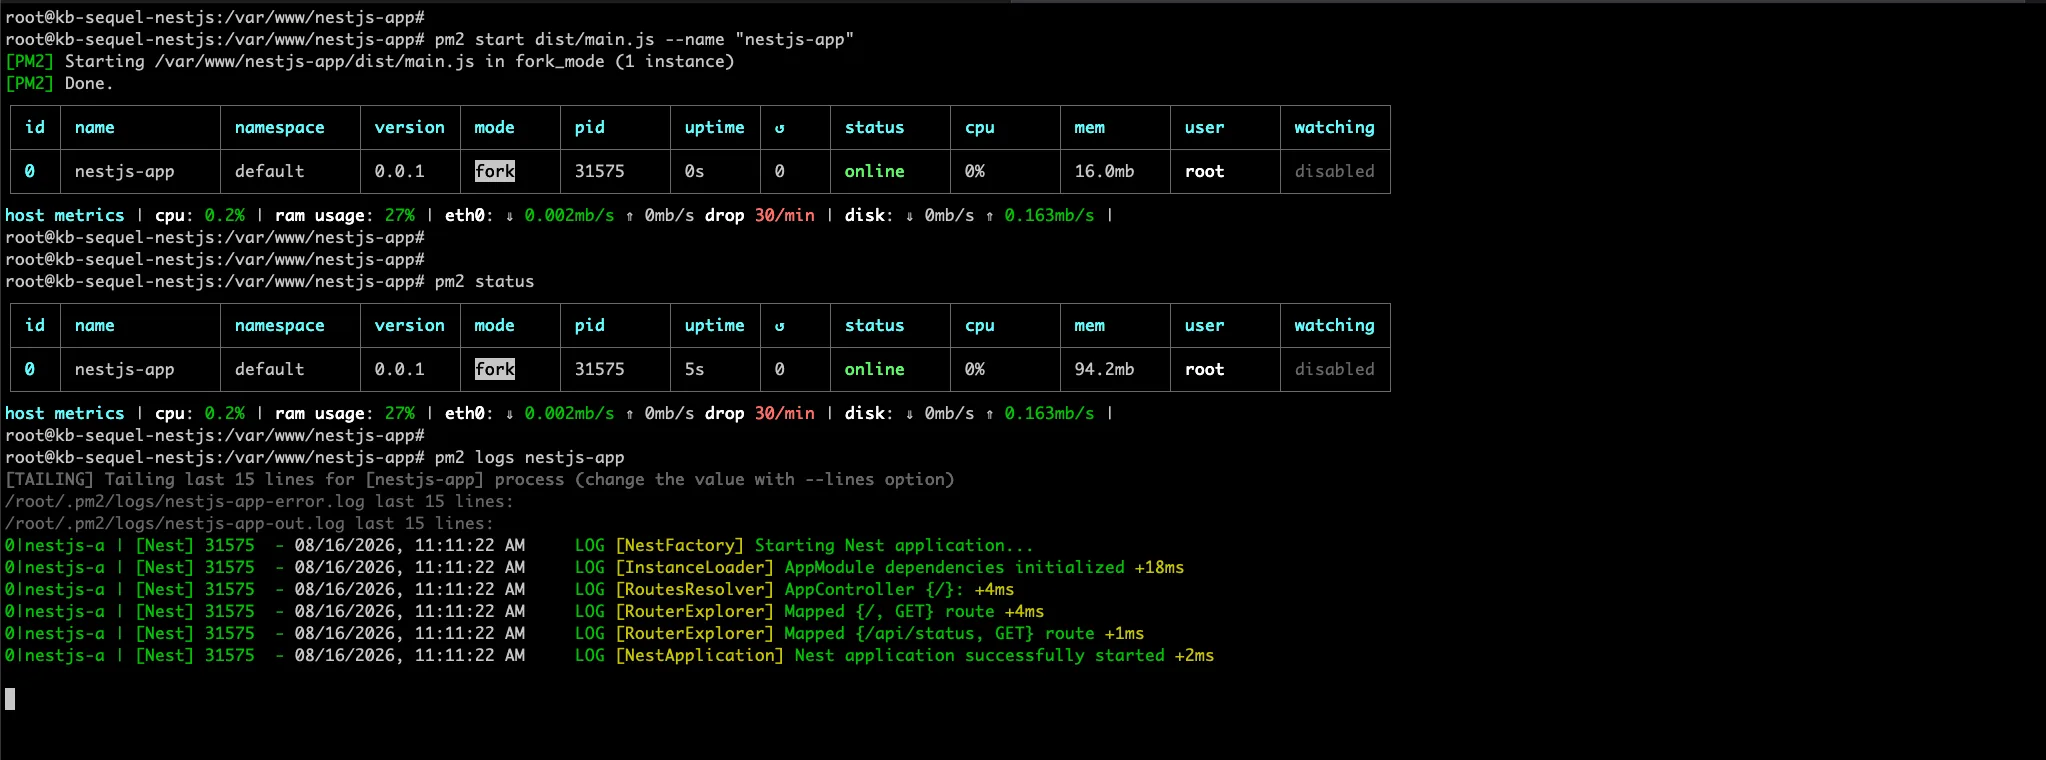
Task: Click the 'pm2 logs nestjs-app' command text
Action: pos(530,457)
